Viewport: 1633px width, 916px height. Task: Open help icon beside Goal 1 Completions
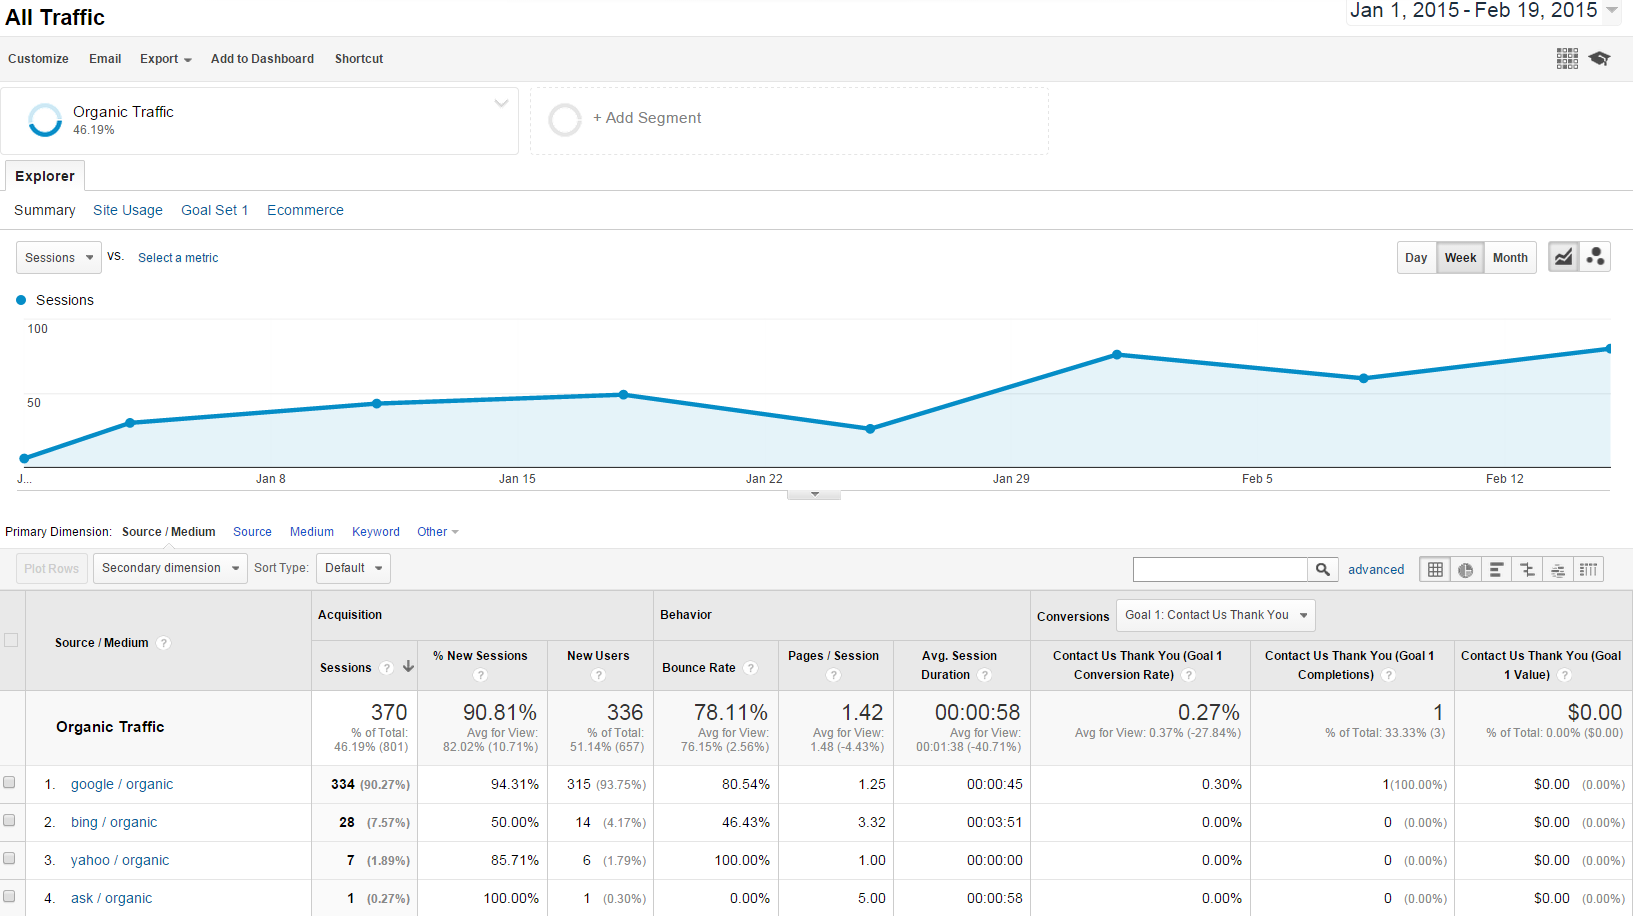tap(1388, 675)
